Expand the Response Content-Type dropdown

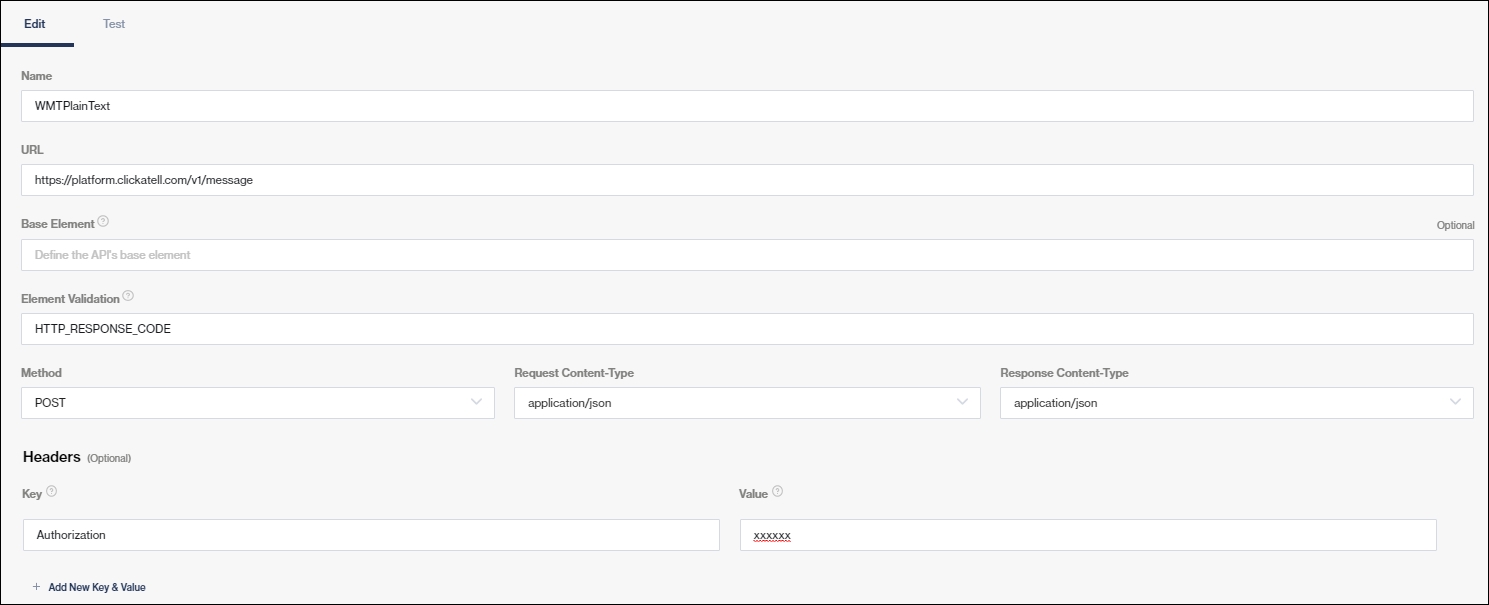coord(1235,403)
